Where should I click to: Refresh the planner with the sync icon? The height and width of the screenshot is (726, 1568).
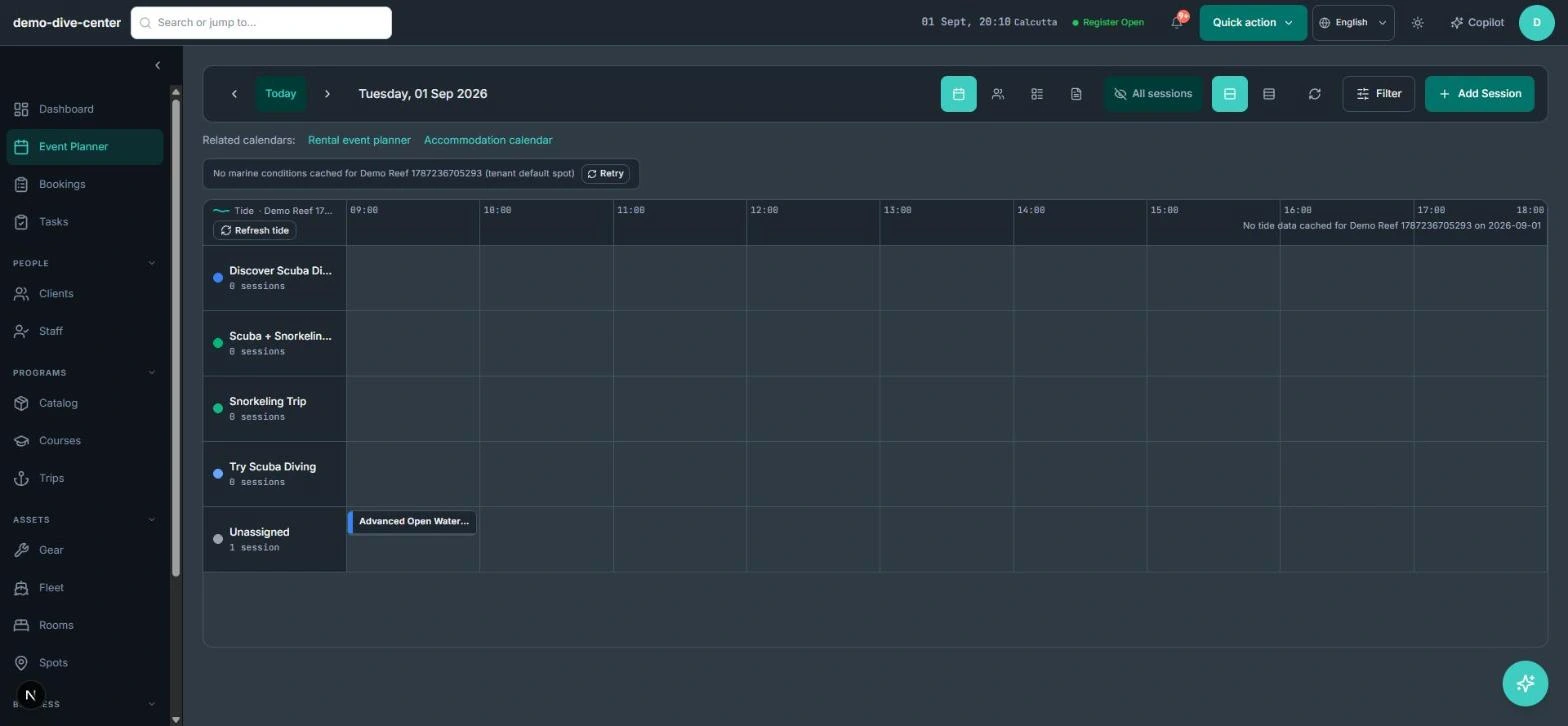pyautogui.click(x=1314, y=94)
